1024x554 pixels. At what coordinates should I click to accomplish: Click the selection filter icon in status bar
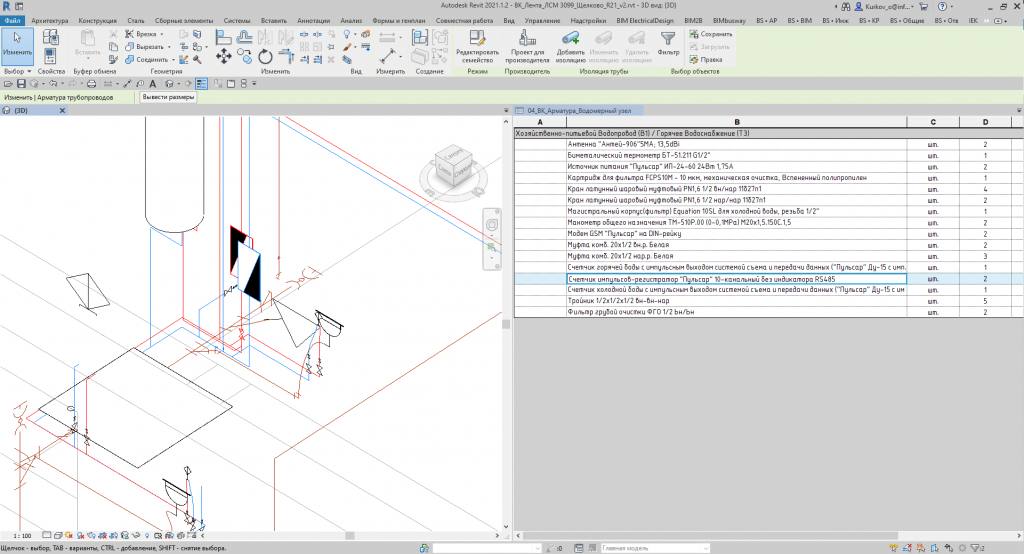click(x=977, y=548)
